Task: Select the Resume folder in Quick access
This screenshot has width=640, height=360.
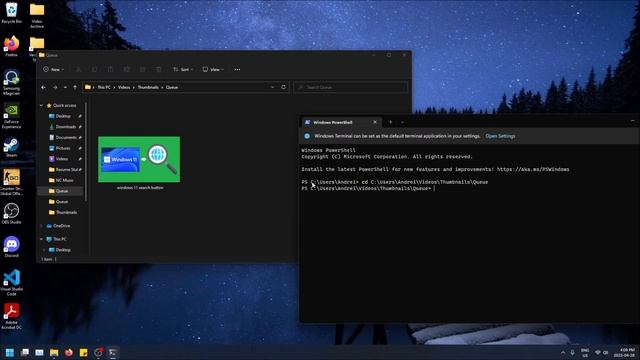Action: click(65, 169)
